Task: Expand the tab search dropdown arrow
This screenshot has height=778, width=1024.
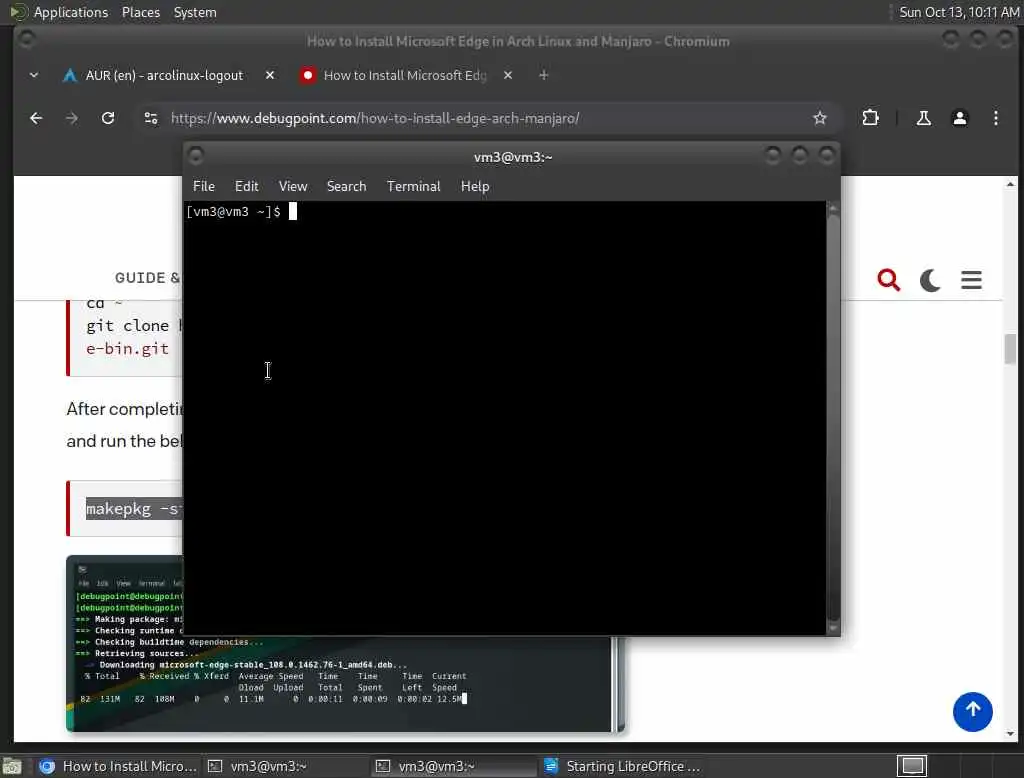Action: tap(34, 75)
